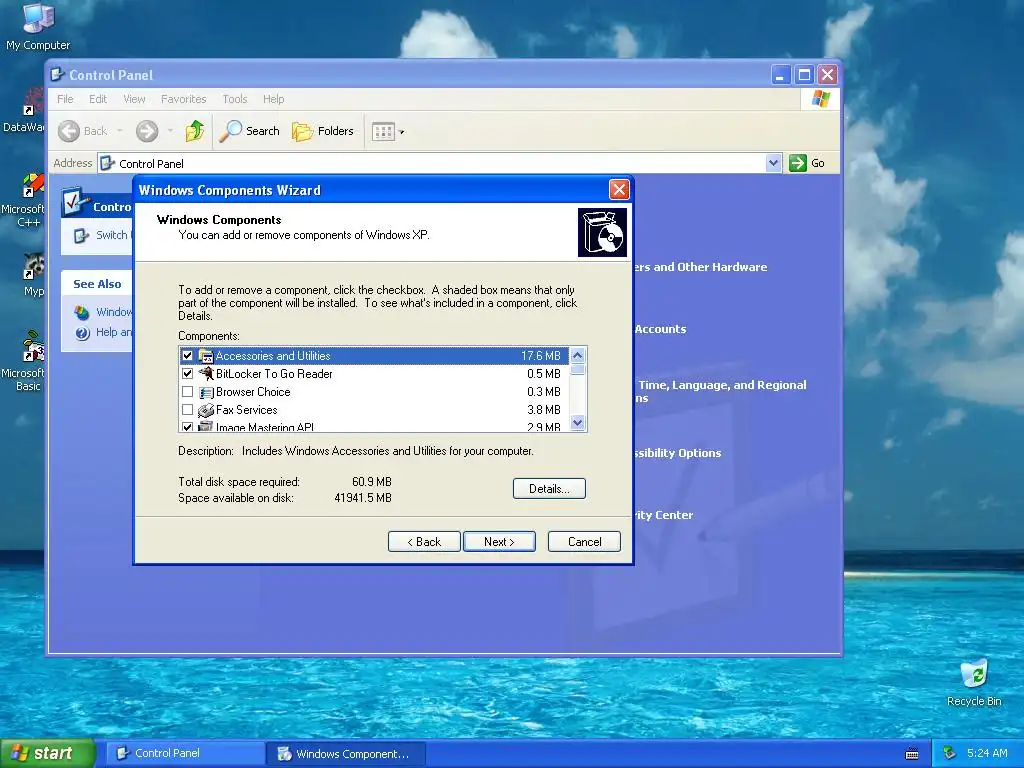Open the Microsoft C++ desktop shortcut
This screenshot has height=768, width=1024.
[25, 200]
